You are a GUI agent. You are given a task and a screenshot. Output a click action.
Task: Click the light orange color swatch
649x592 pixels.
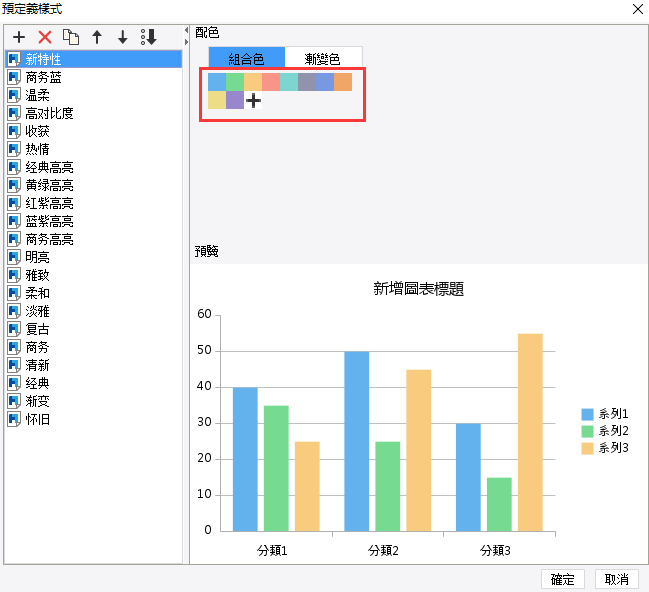click(253, 82)
